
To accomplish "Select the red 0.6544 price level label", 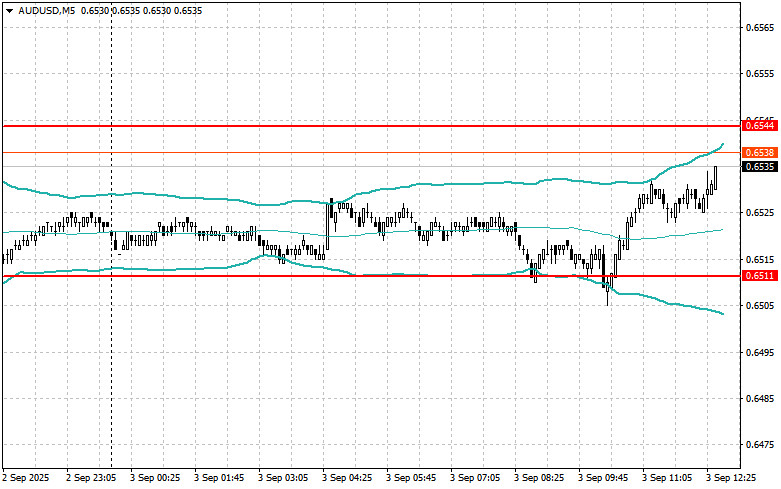I will [x=760, y=126].
